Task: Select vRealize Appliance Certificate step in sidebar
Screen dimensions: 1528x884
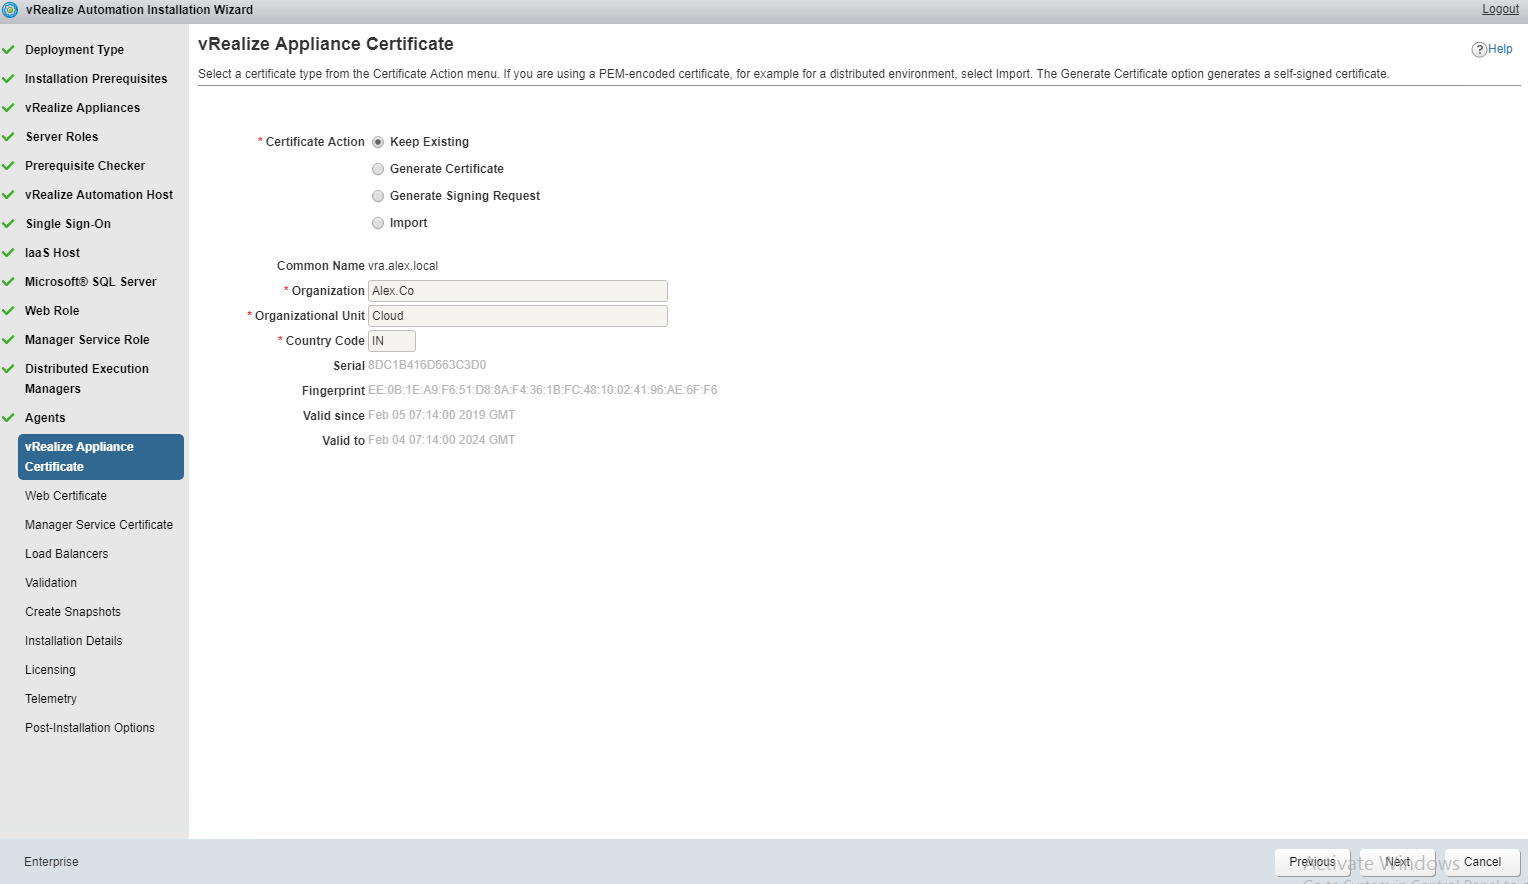Action: pyautogui.click(x=101, y=457)
